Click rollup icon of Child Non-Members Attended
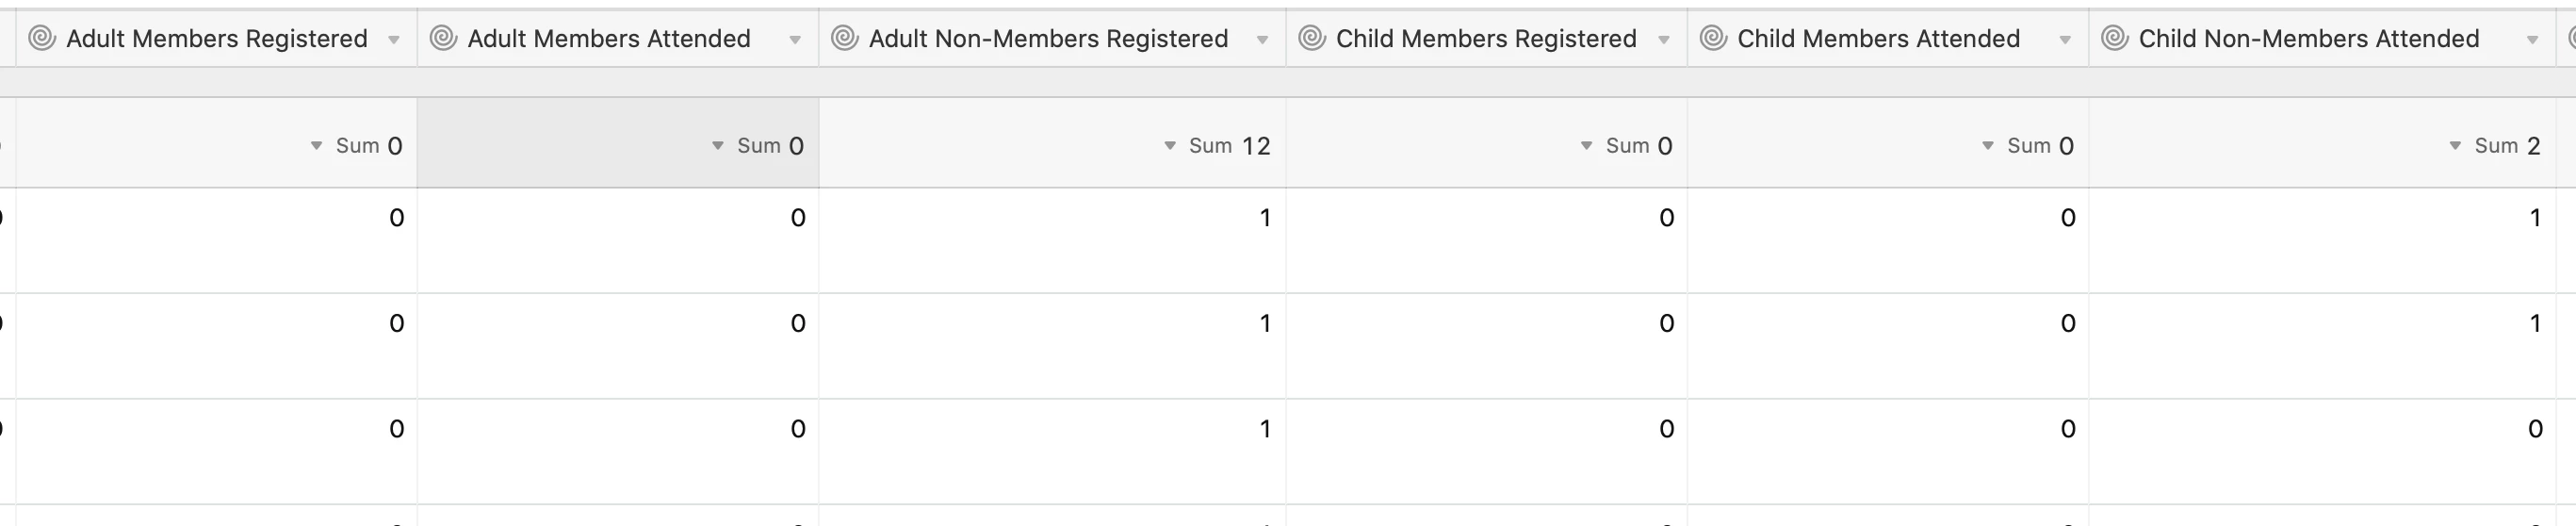Image resolution: width=2576 pixels, height=526 pixels. coord(2114,38)
